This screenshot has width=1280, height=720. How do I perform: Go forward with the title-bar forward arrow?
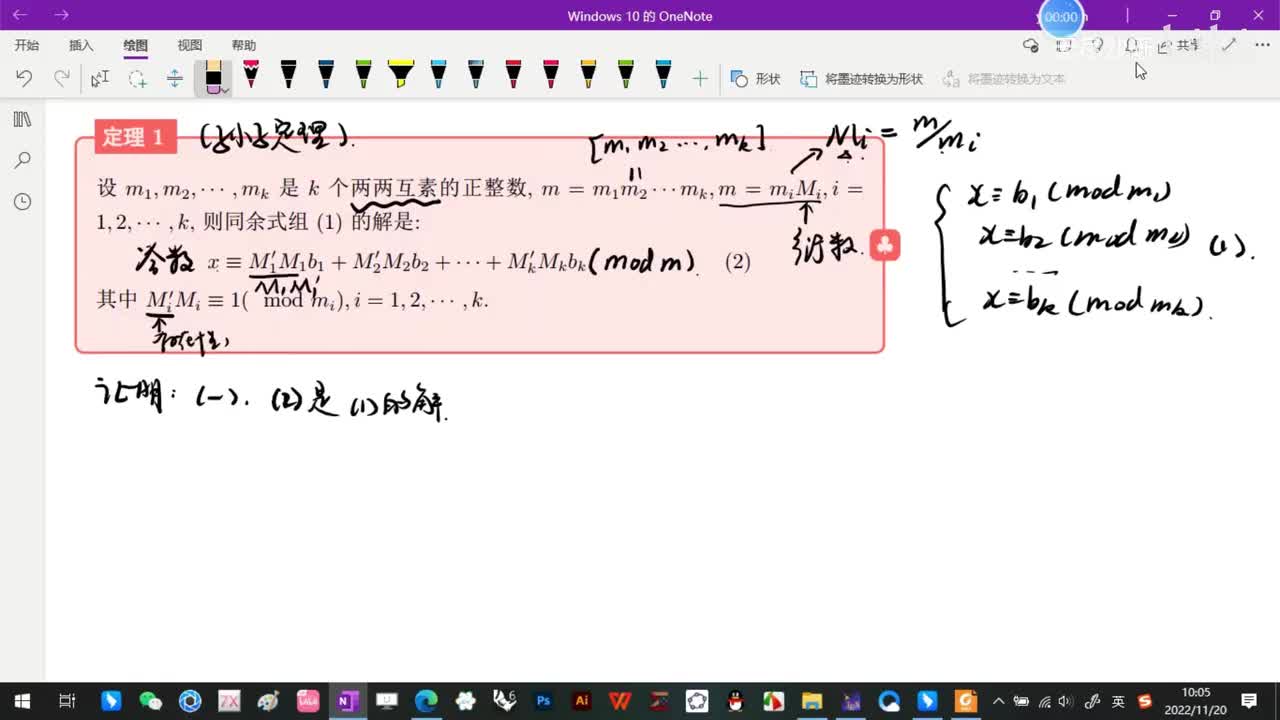(61, 15)
